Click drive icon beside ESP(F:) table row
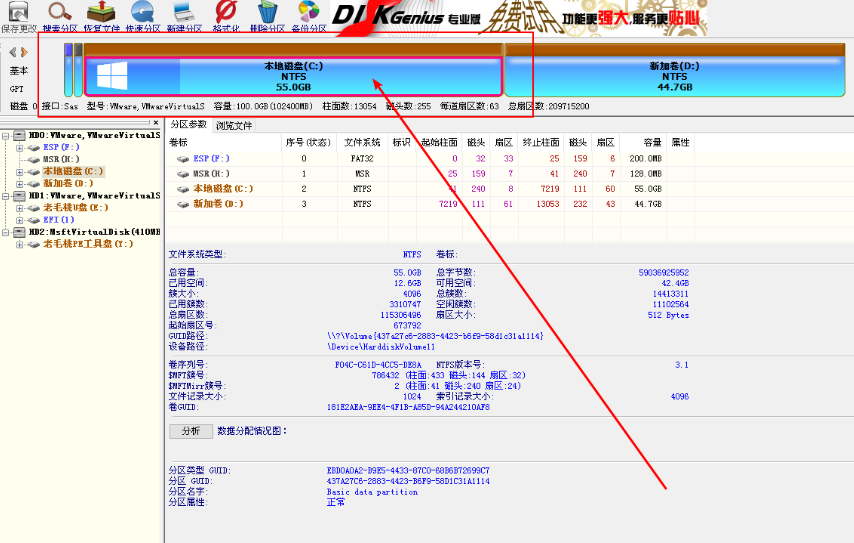The image size is (854, 543). (183, 159)
